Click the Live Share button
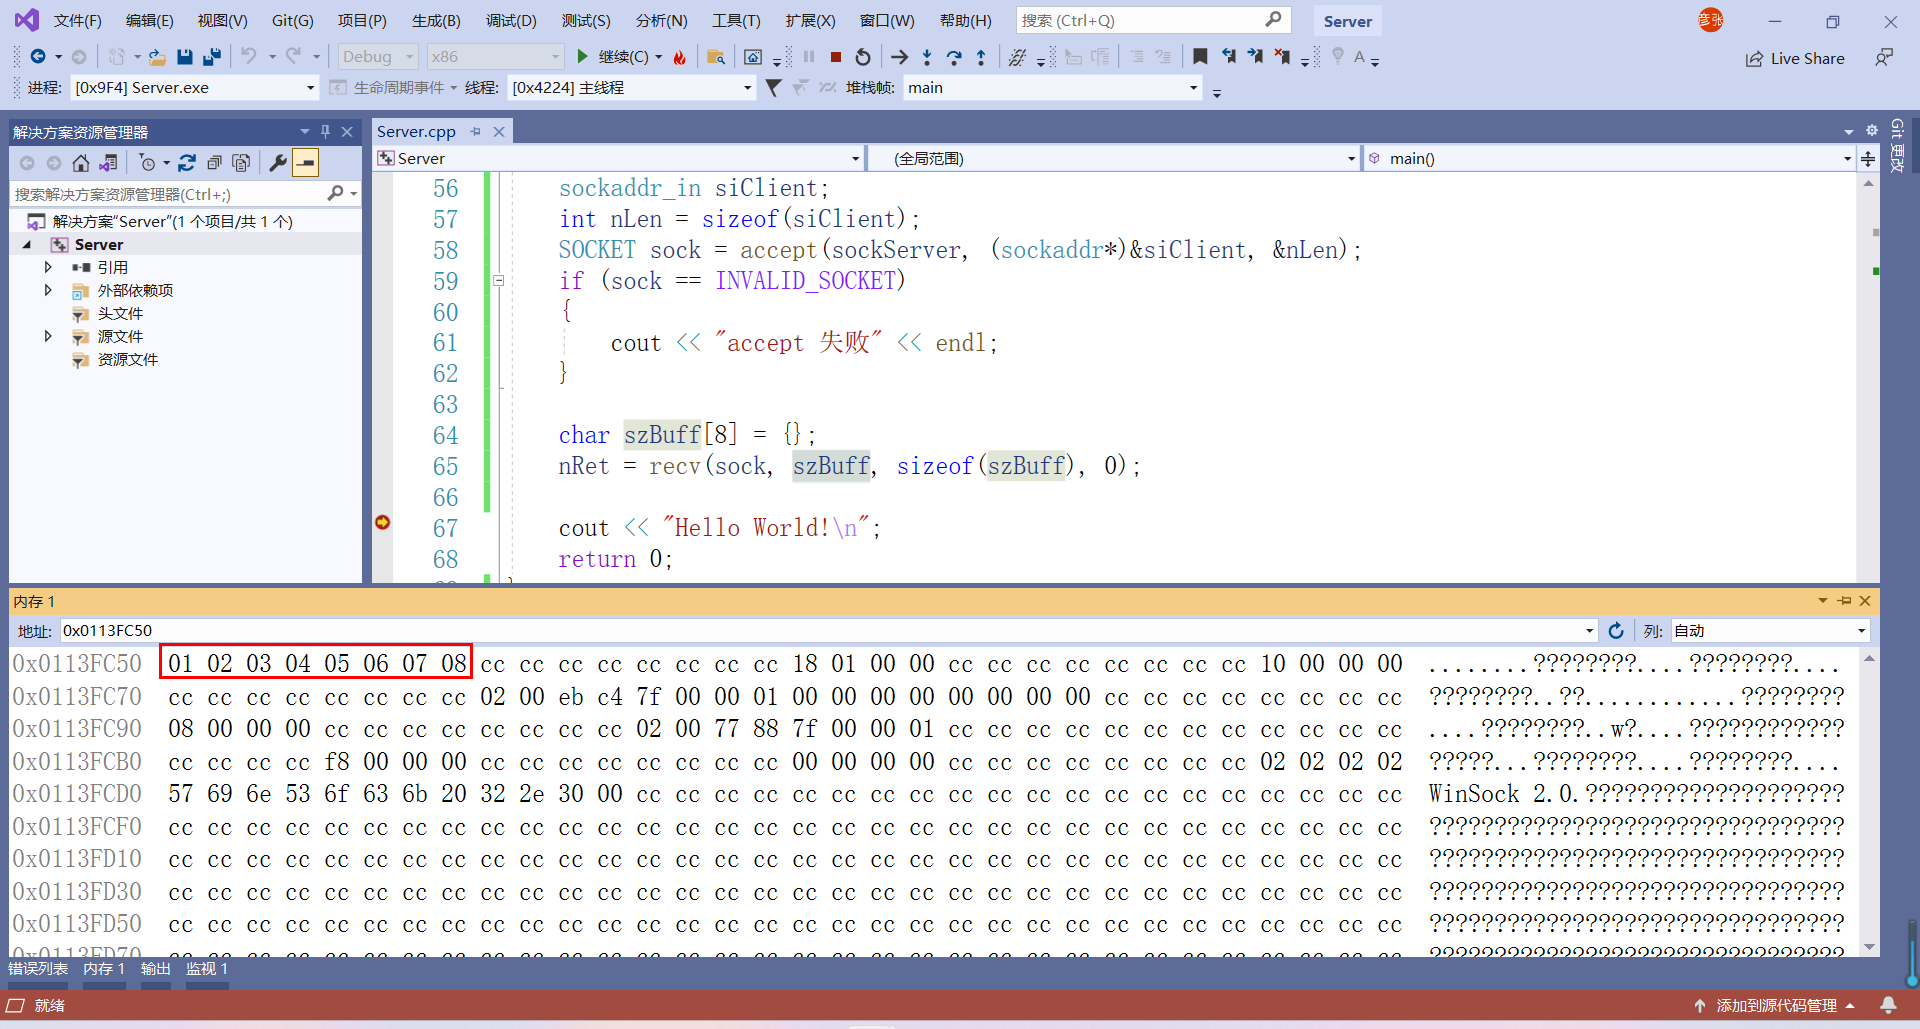Image resolution: width=1920 pixels, height=1029 pixels. coord(1795,58)
